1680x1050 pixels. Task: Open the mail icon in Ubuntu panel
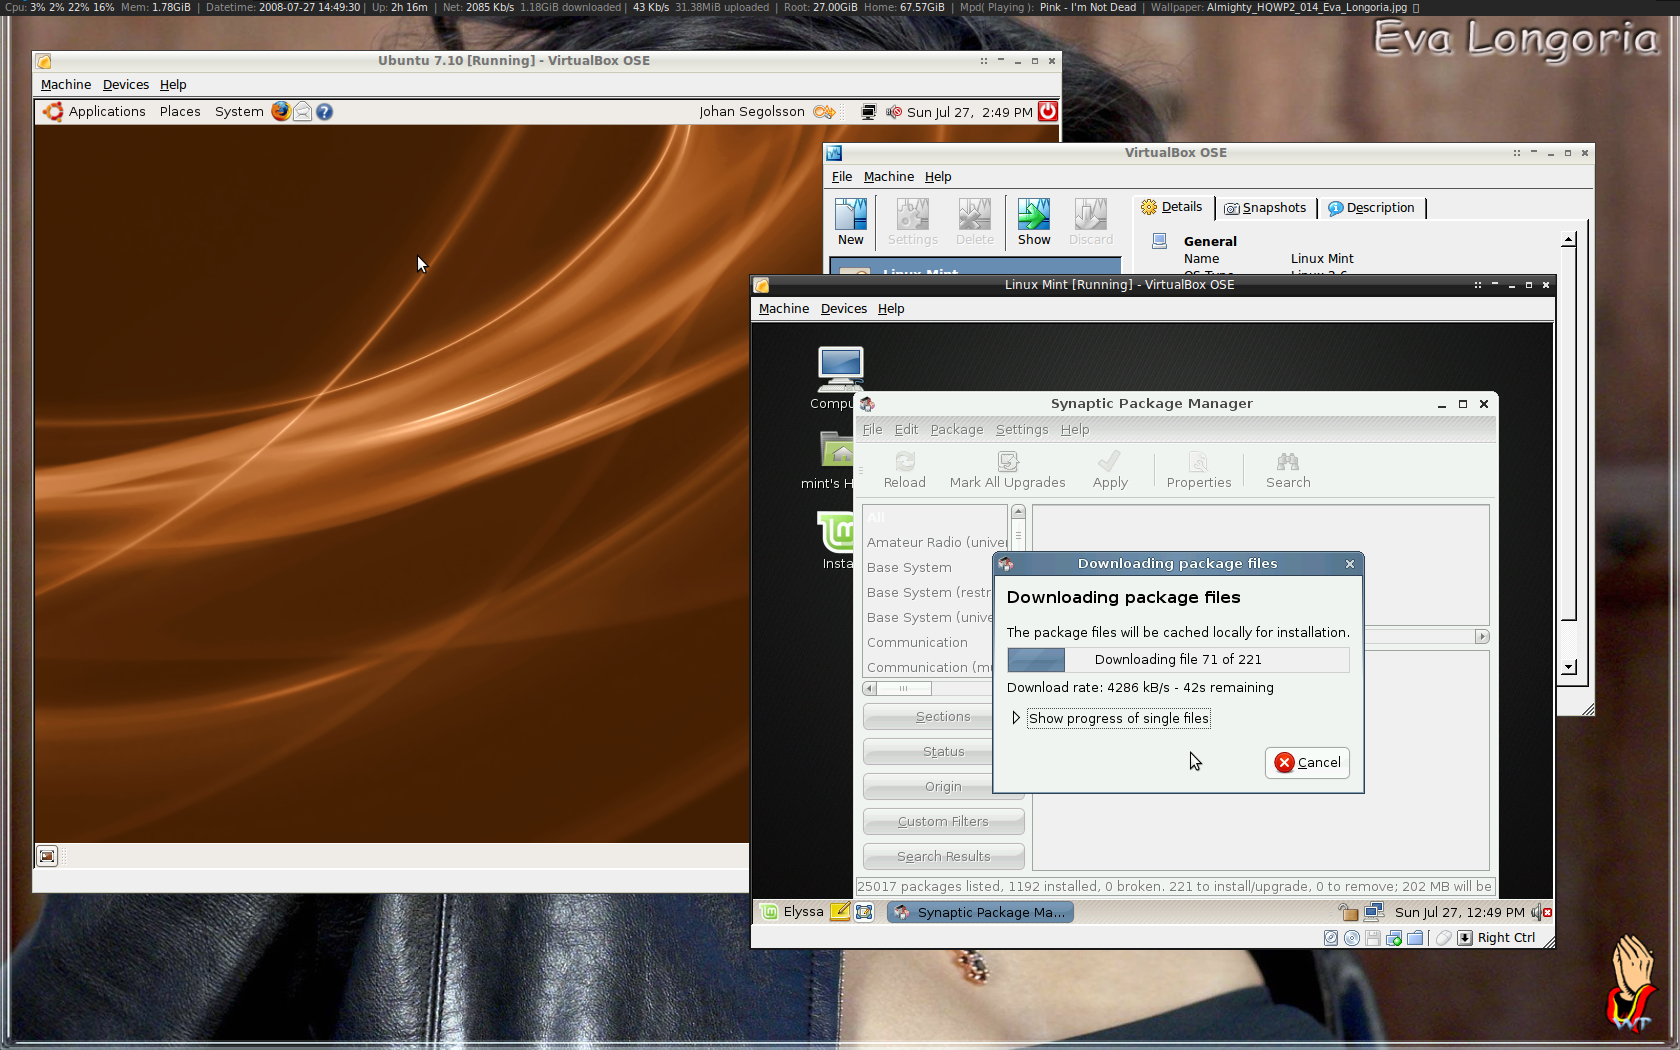(302, 111)
